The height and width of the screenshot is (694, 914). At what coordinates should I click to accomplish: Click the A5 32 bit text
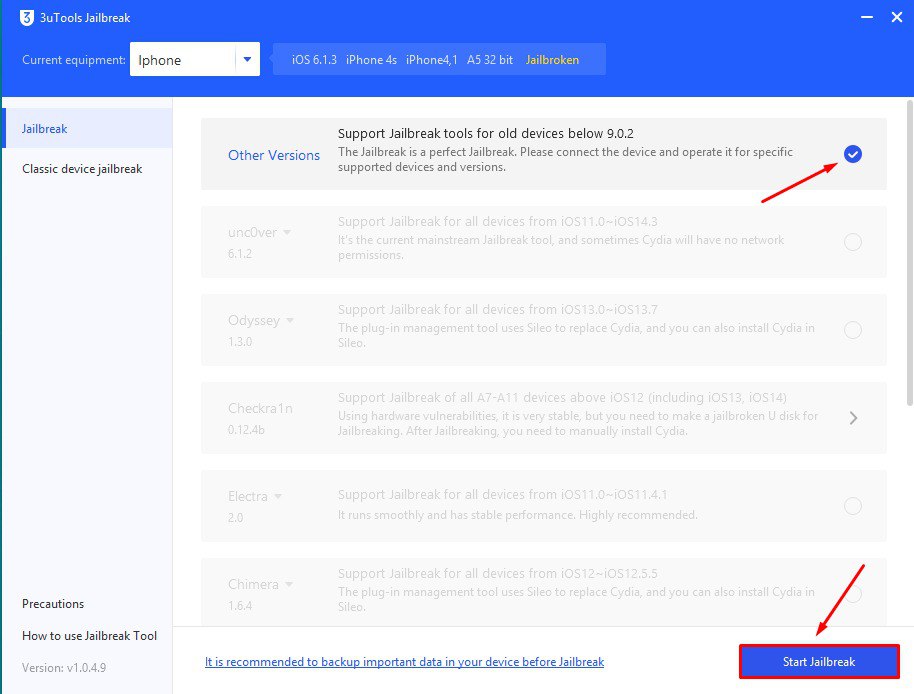click(x=490, y=59)
